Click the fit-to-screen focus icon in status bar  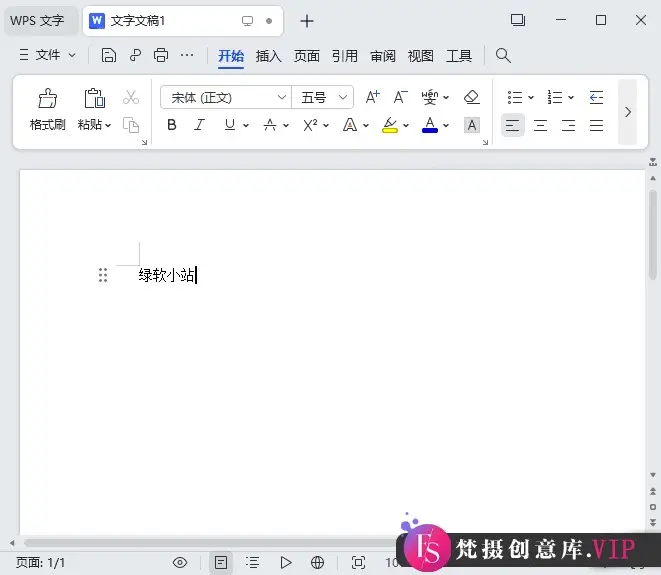click(x=358, y=562)
